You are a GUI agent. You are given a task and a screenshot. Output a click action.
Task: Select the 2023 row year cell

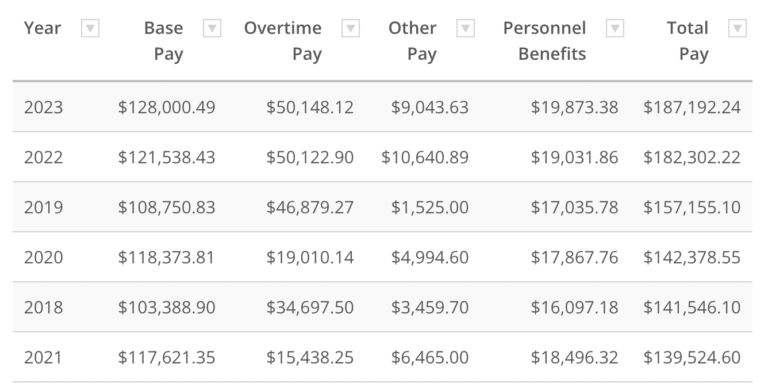(44, 107)
